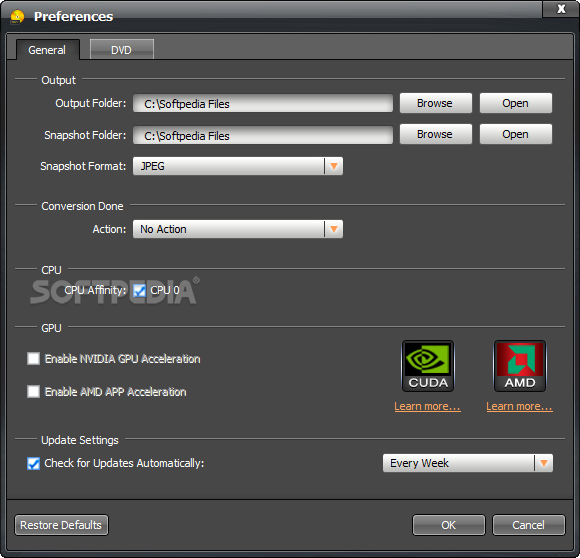Click the Snapshot Folder path field
Viewport: 580px width, 558px height.
point(263,135)
